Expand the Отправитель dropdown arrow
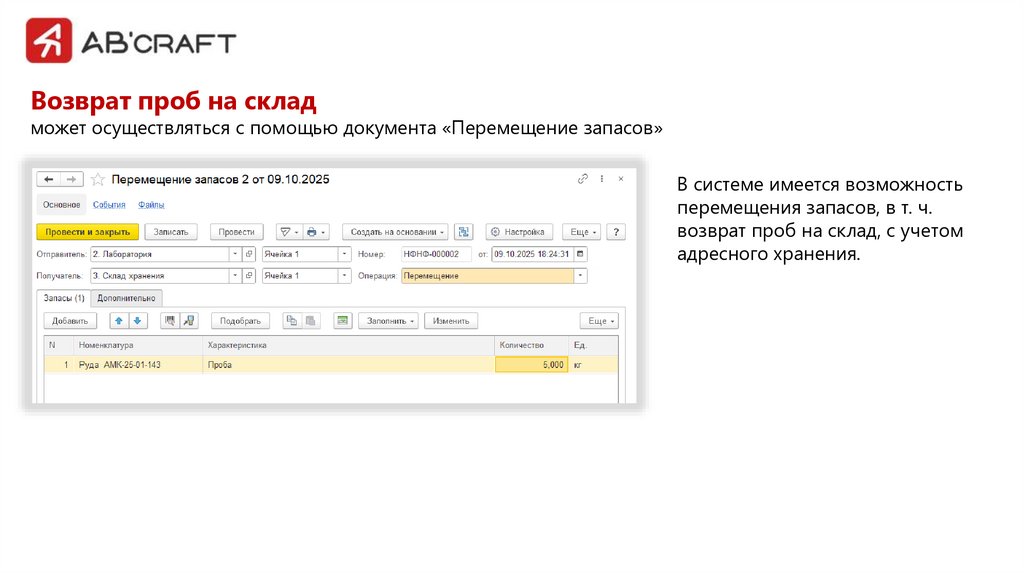The image size is (1024, 574). click(235, 254)
